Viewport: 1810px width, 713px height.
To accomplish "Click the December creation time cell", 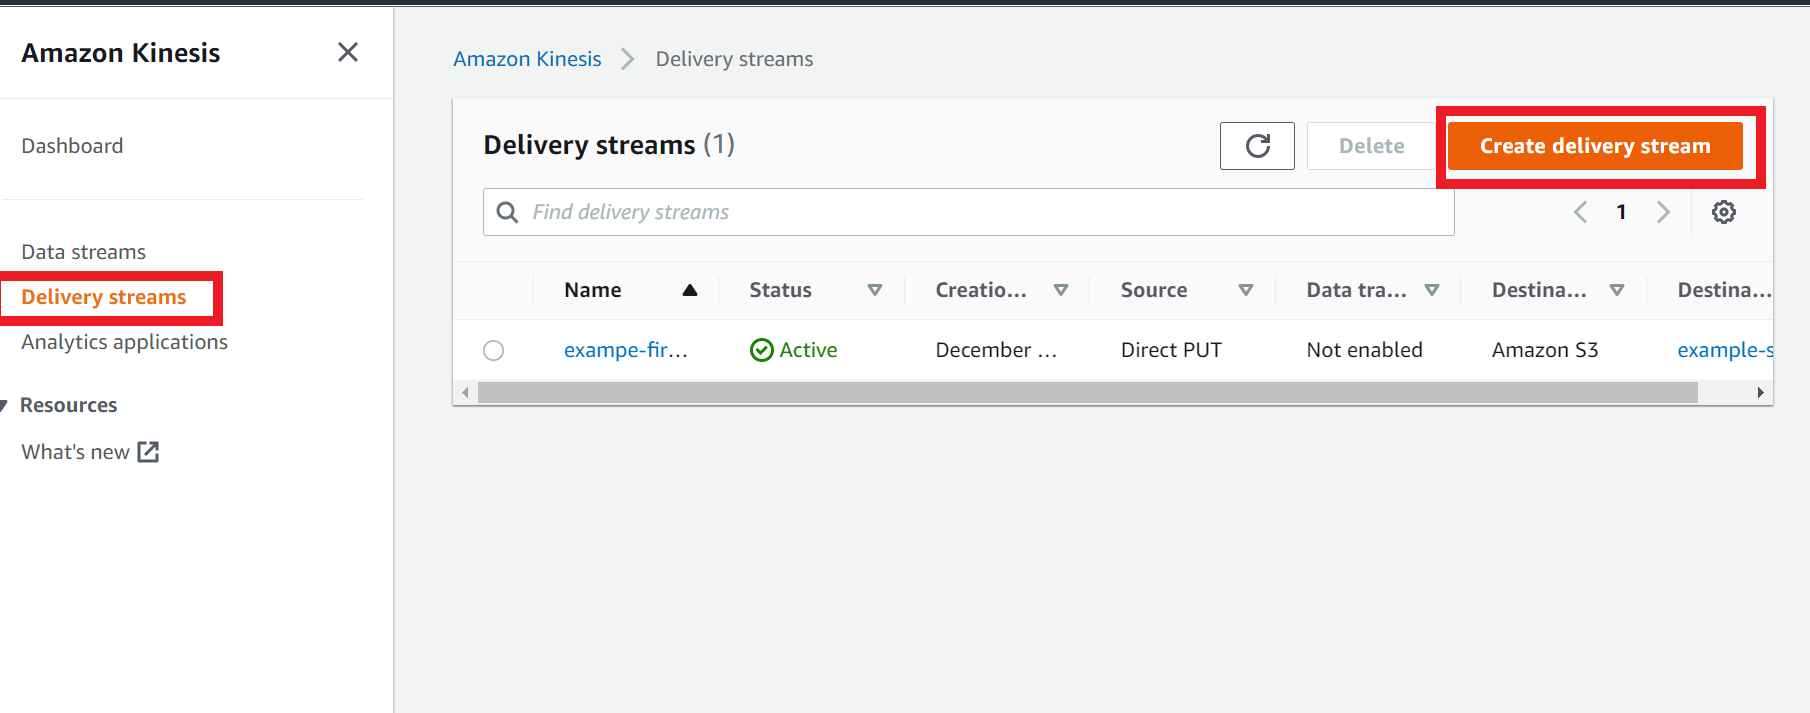I will coord(996,350).
